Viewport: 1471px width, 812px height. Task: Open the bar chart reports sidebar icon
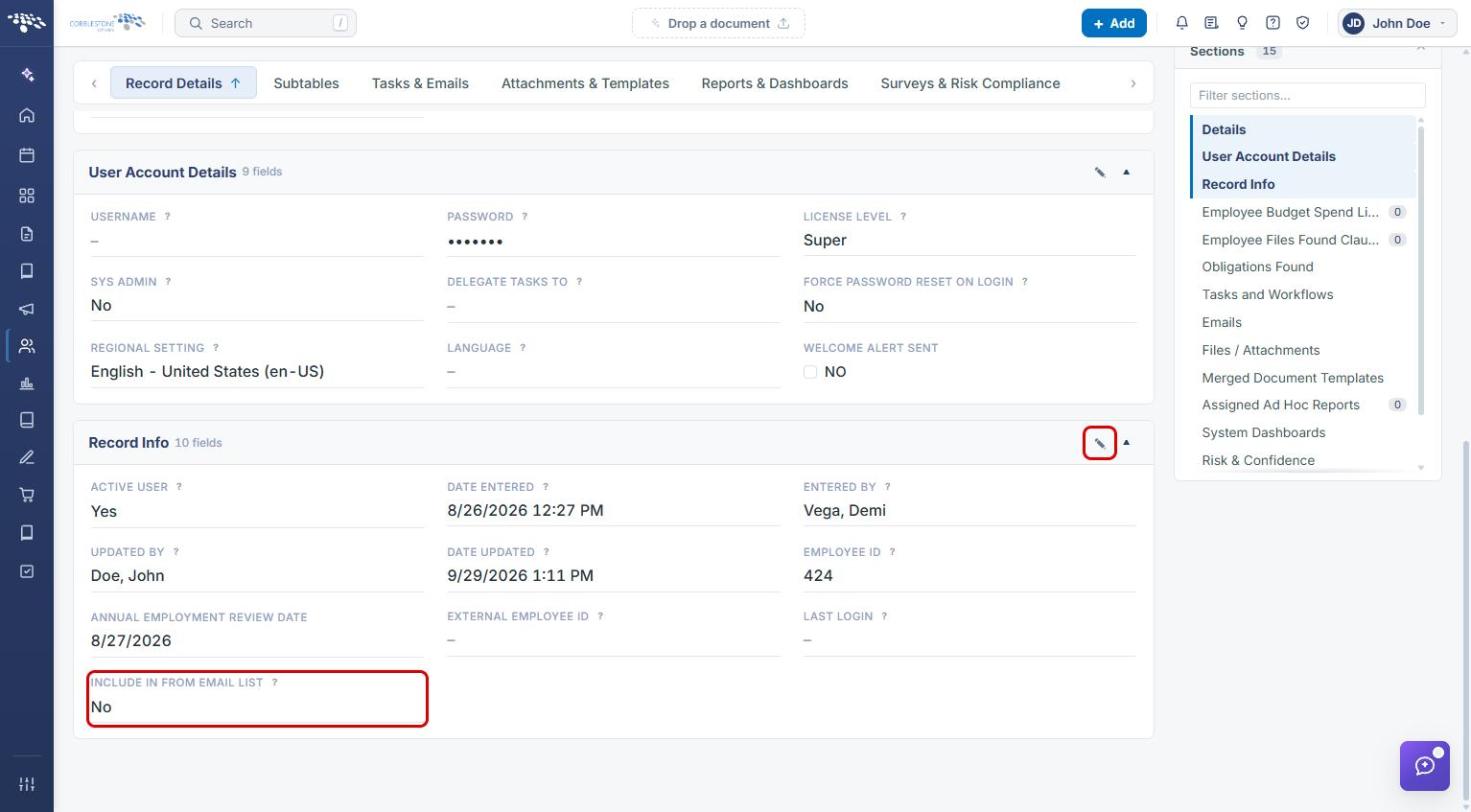tap(27, 383)
